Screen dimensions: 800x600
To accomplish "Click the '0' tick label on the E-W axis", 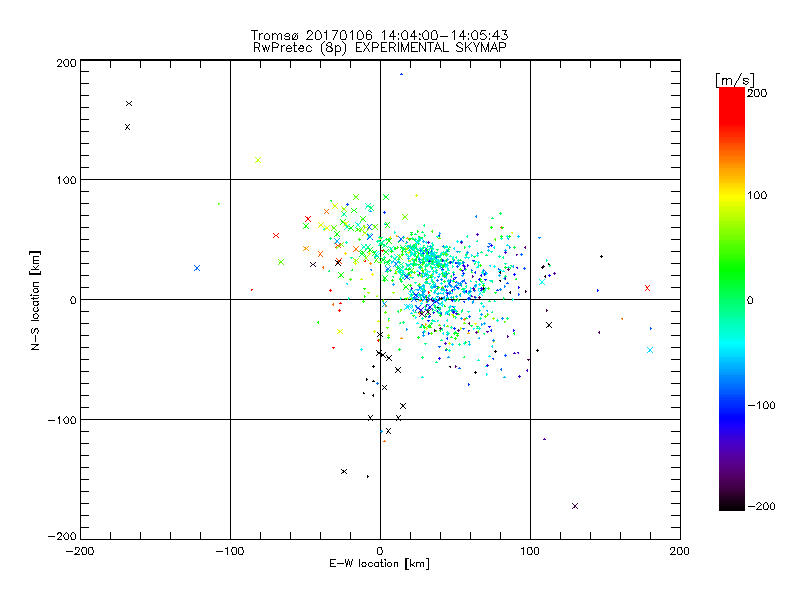I will pos(380,551).
